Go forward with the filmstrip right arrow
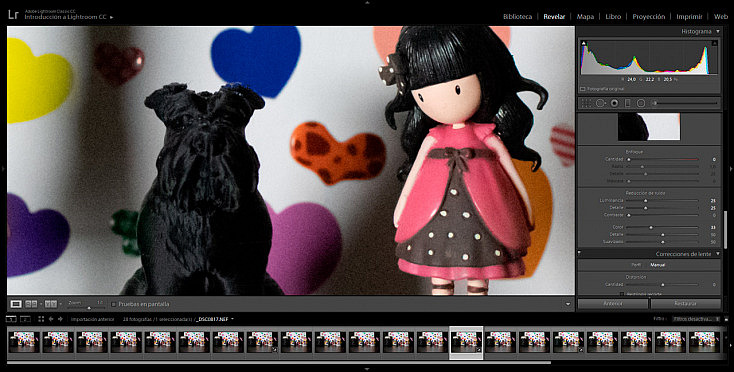The width and height of the screenshot is (734, 372). [60, 319]
